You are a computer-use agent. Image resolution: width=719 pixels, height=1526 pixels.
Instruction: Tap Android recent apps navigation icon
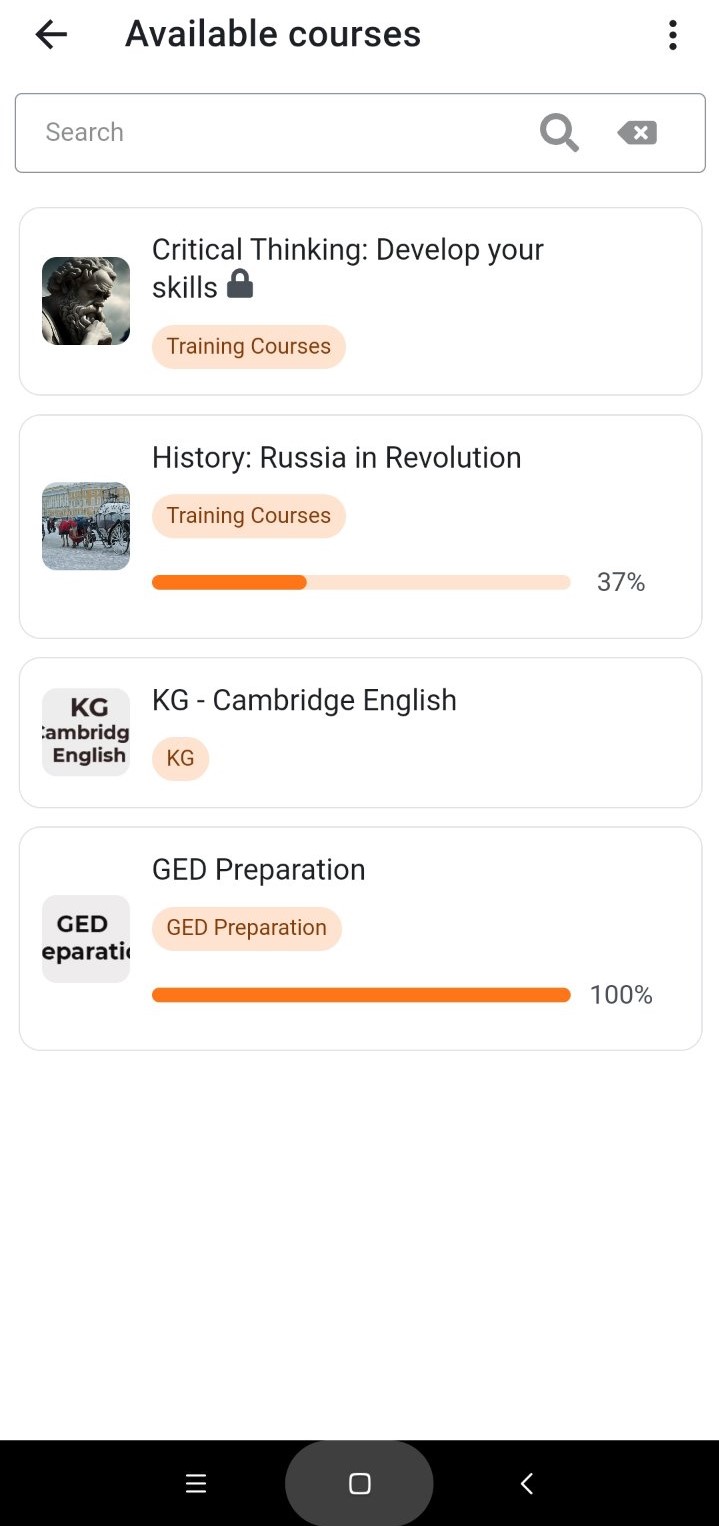[196, 1484]
